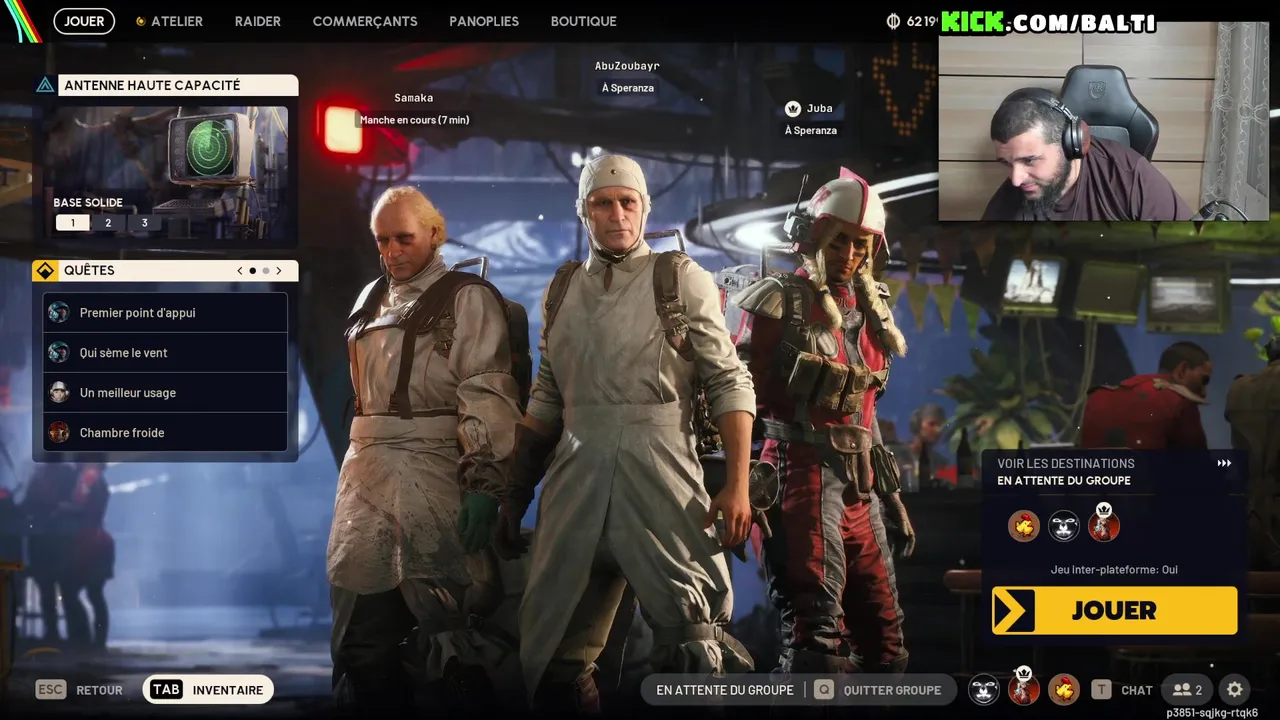Select the rooster avatar in bottom bar
This screenshot has width=1280, height=720.
(x=1064, y=689)
